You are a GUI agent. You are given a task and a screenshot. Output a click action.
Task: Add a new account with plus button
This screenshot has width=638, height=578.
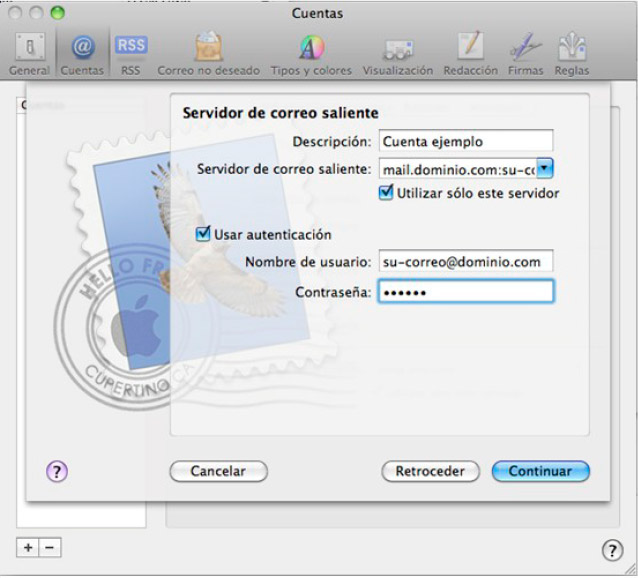pos(28,547)
